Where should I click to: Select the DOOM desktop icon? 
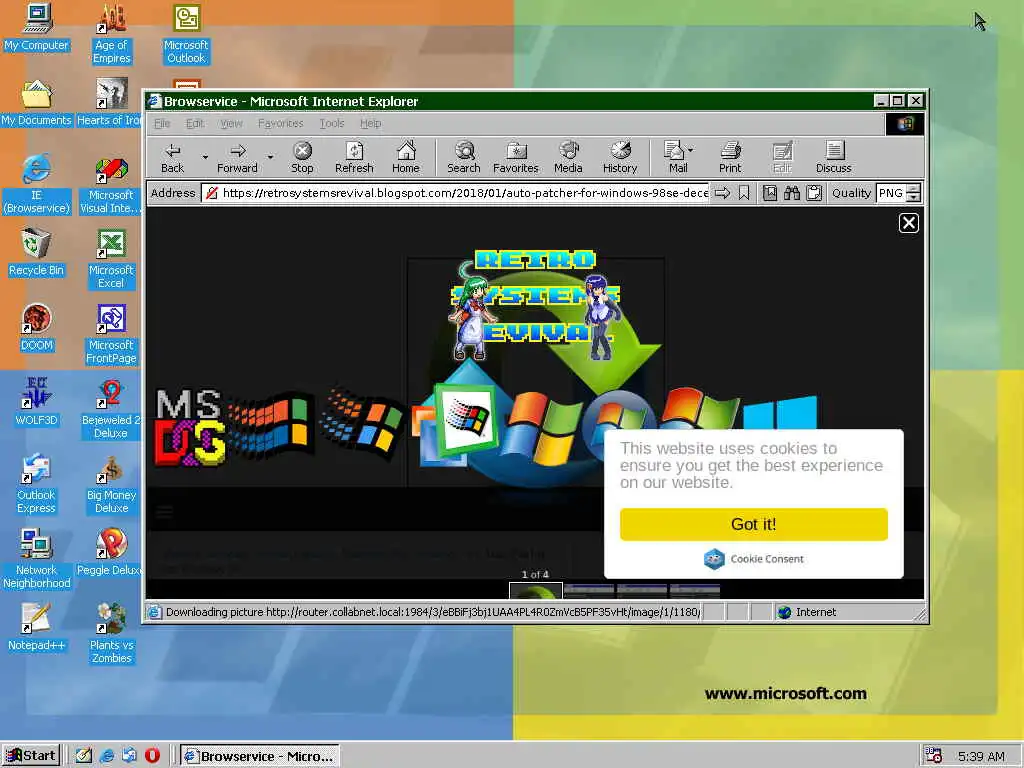[x=37, y=328]
